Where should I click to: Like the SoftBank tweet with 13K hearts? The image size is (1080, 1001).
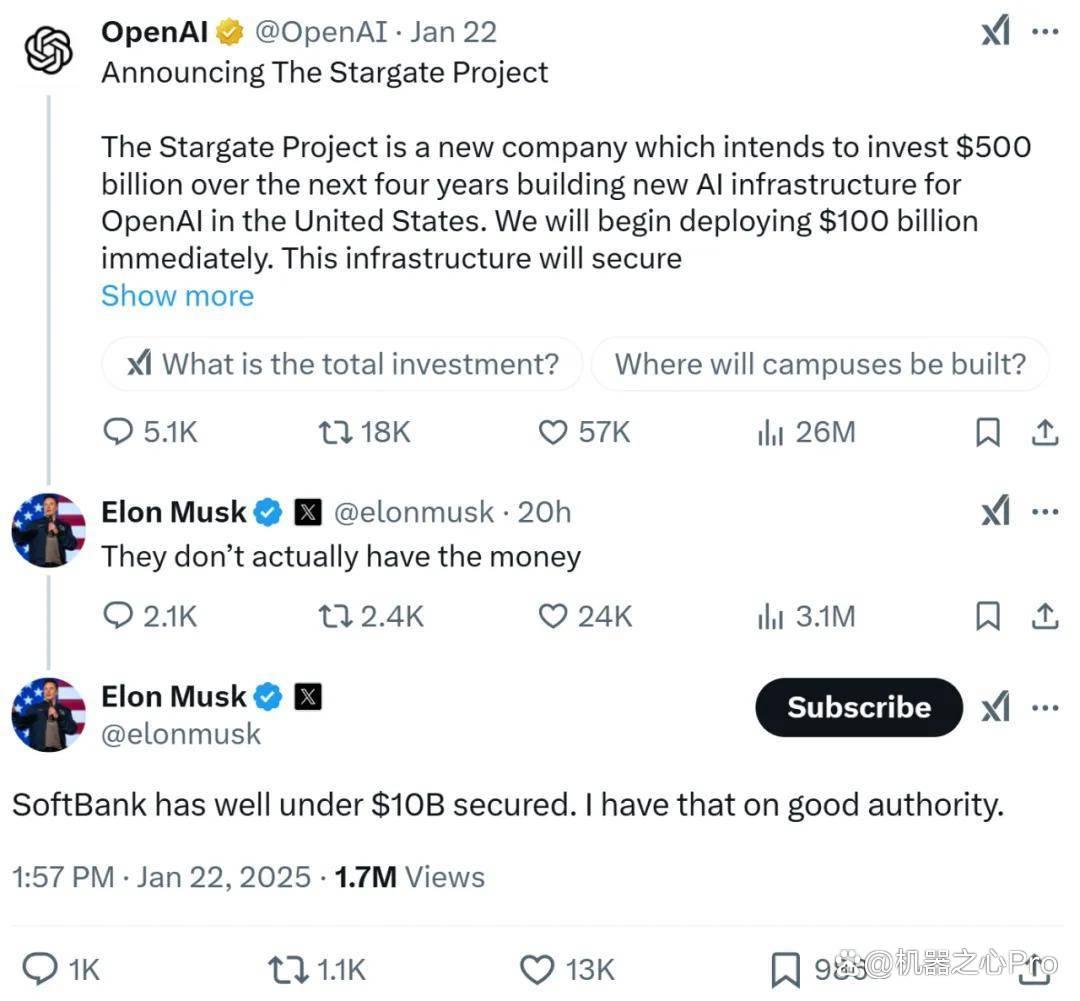click(567, 969)
